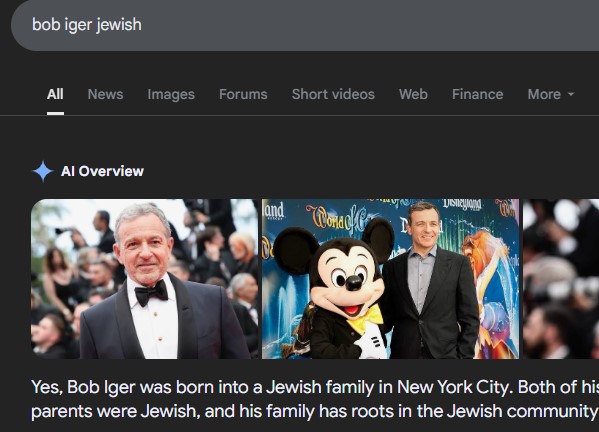This screenshot has width=599, height=432.
Task: Click the small arrow beside More
Action: 571,94
